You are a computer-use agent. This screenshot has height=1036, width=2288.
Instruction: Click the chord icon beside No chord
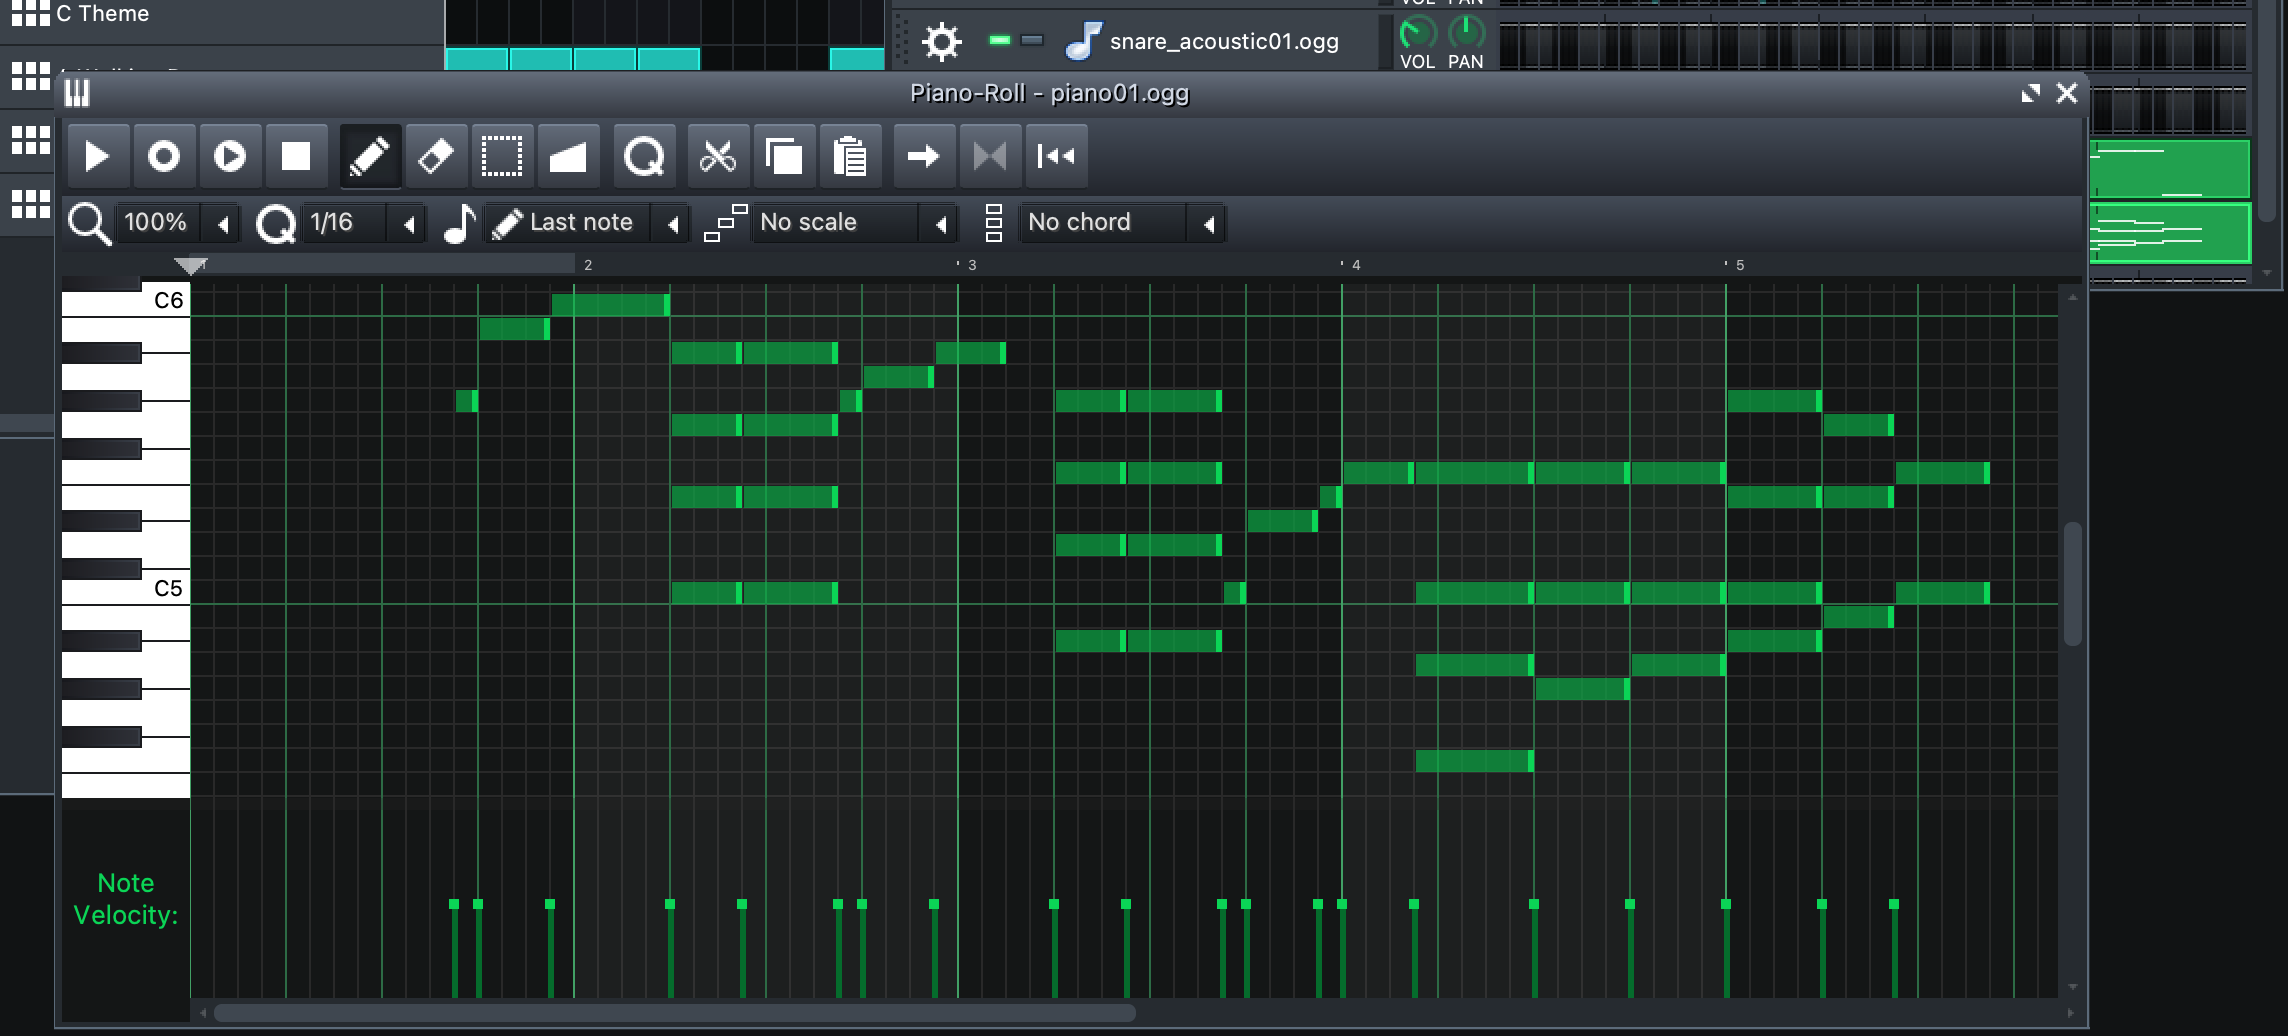click(x=993, y=223)
